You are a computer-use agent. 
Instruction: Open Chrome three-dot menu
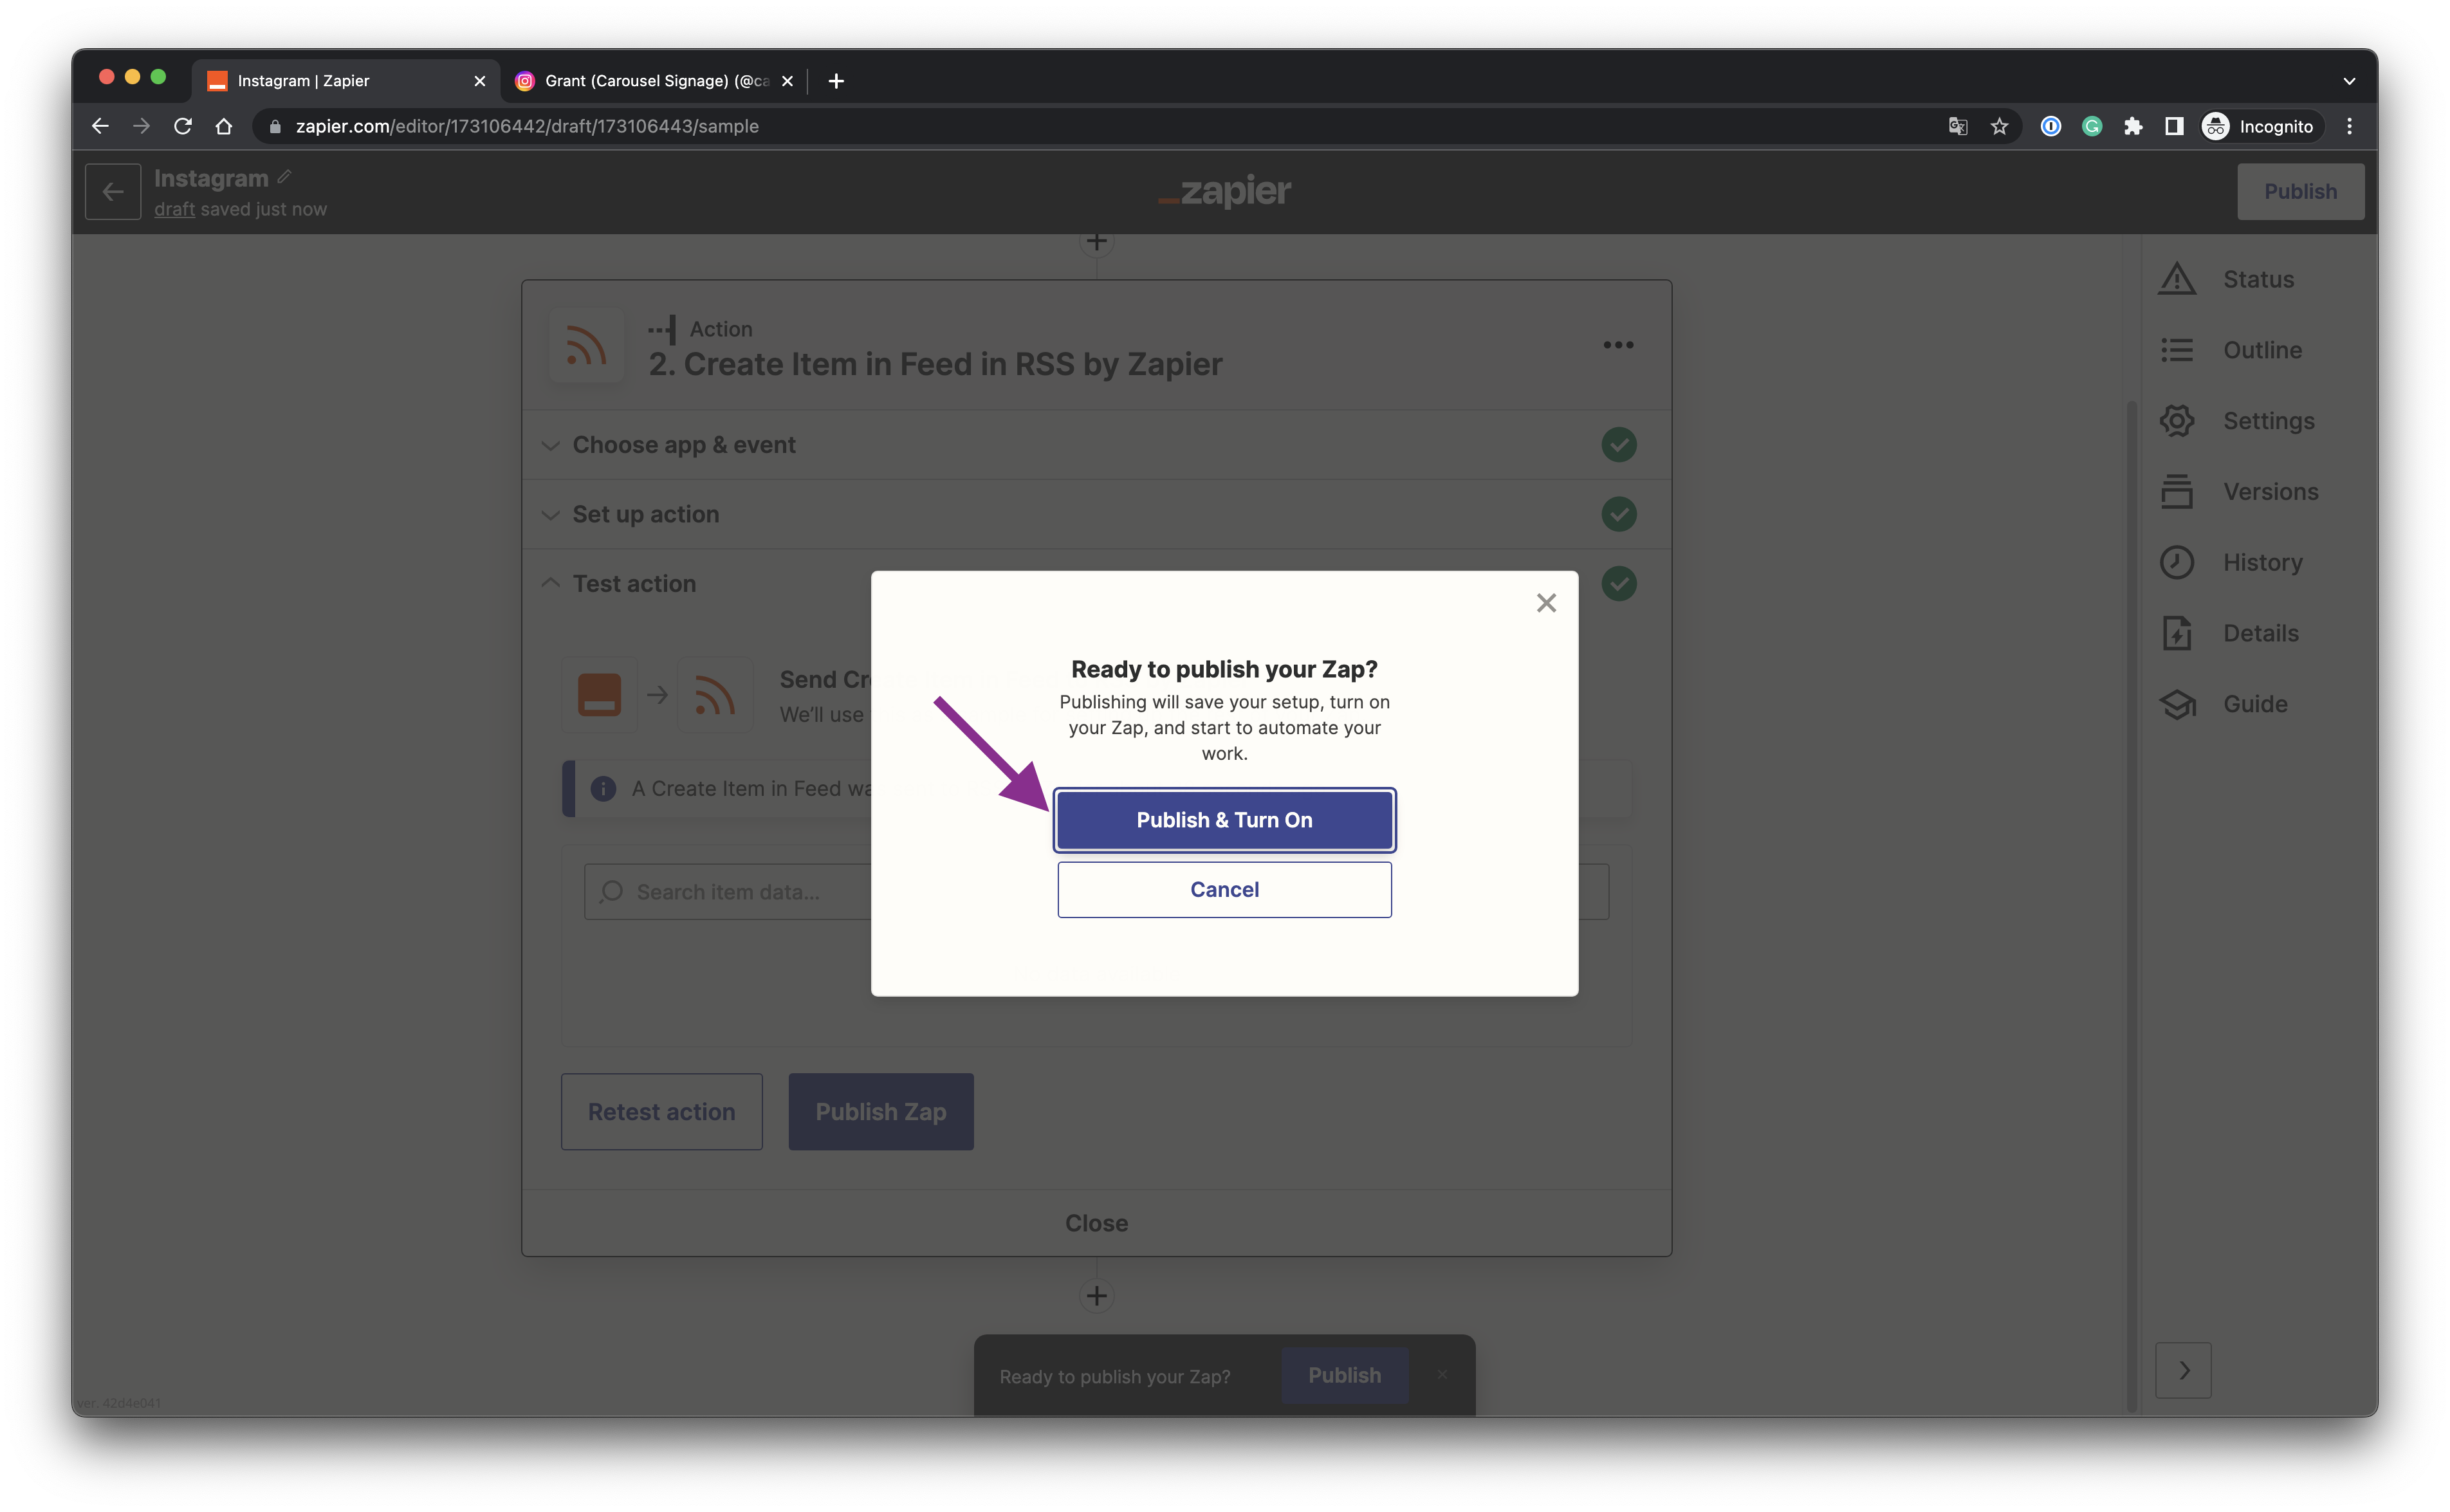click(x=2349, y=126)
